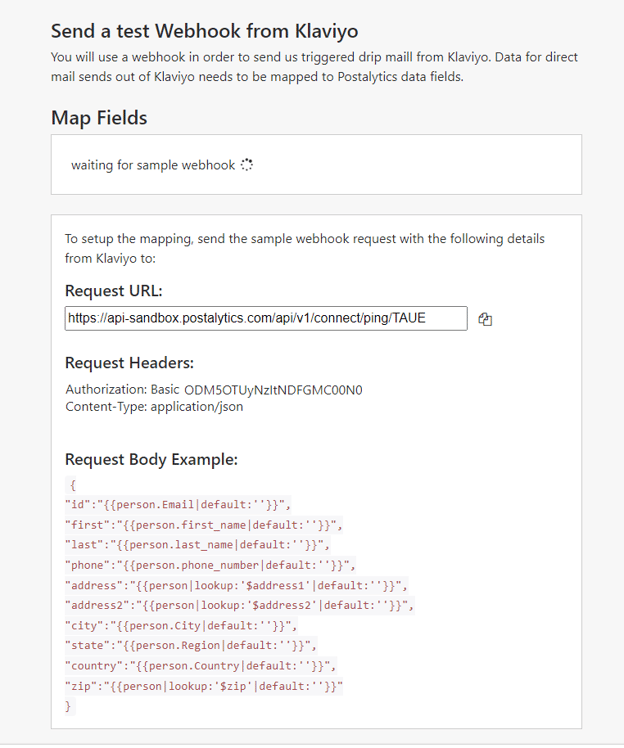Click the "last" last_name code line
Image resolution: width=624 pixels, height=748 pixels.
[198, 545]
